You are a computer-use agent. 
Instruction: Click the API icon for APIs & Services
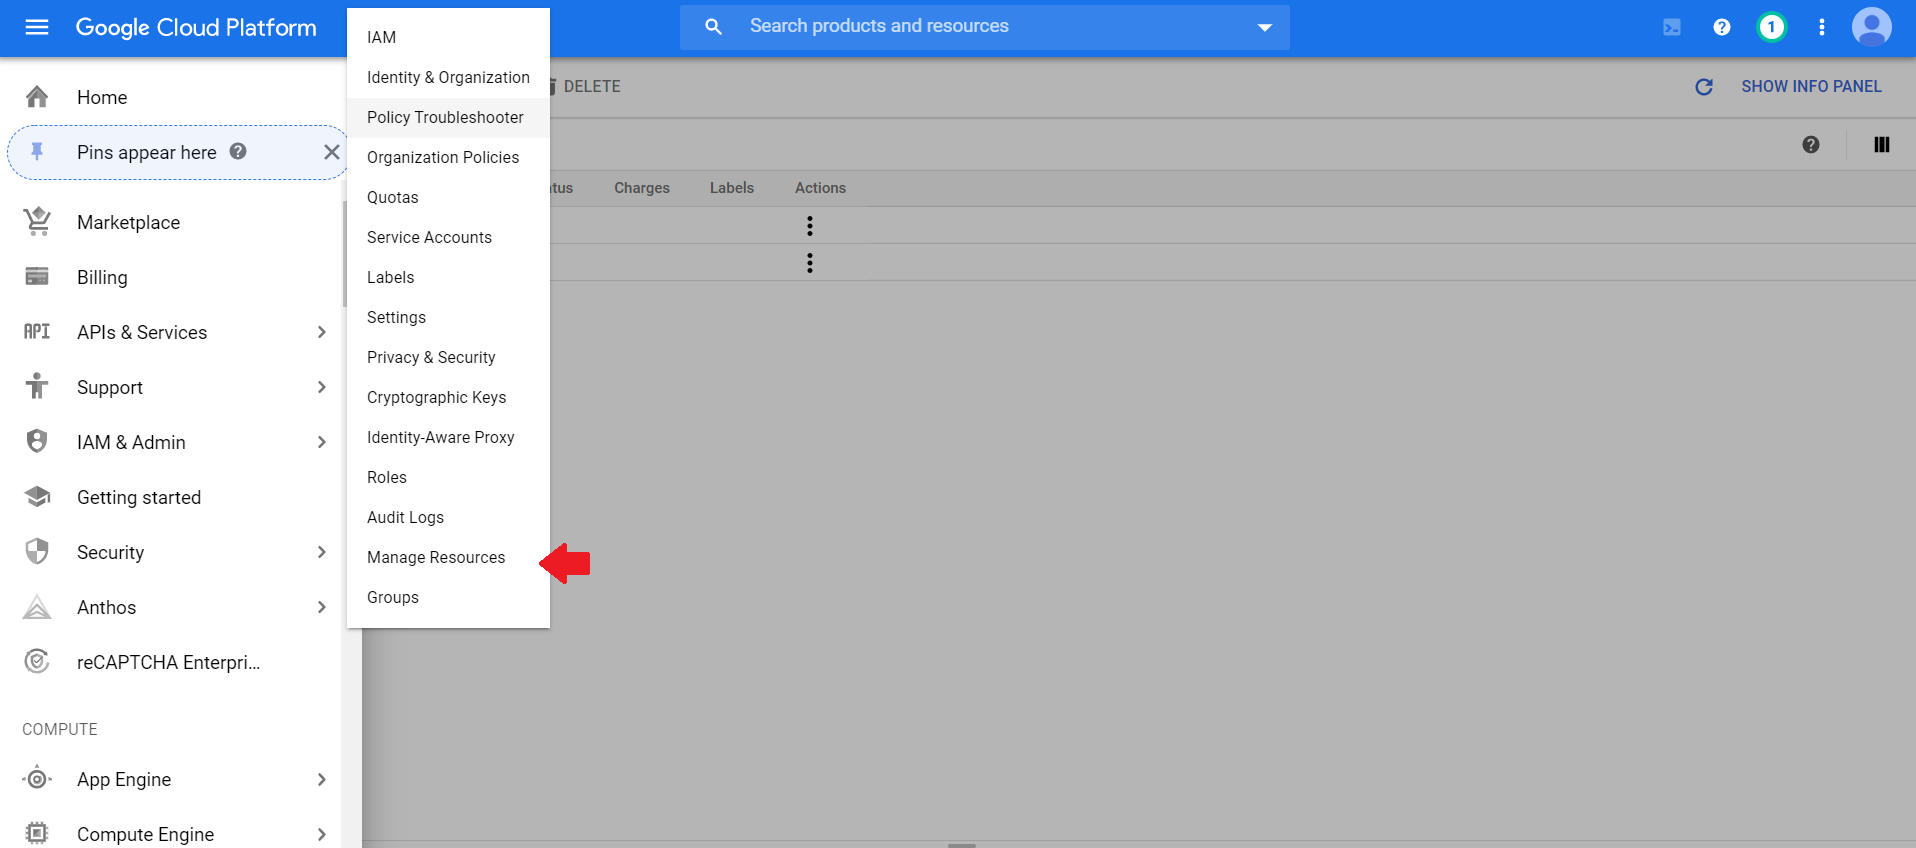37,331
